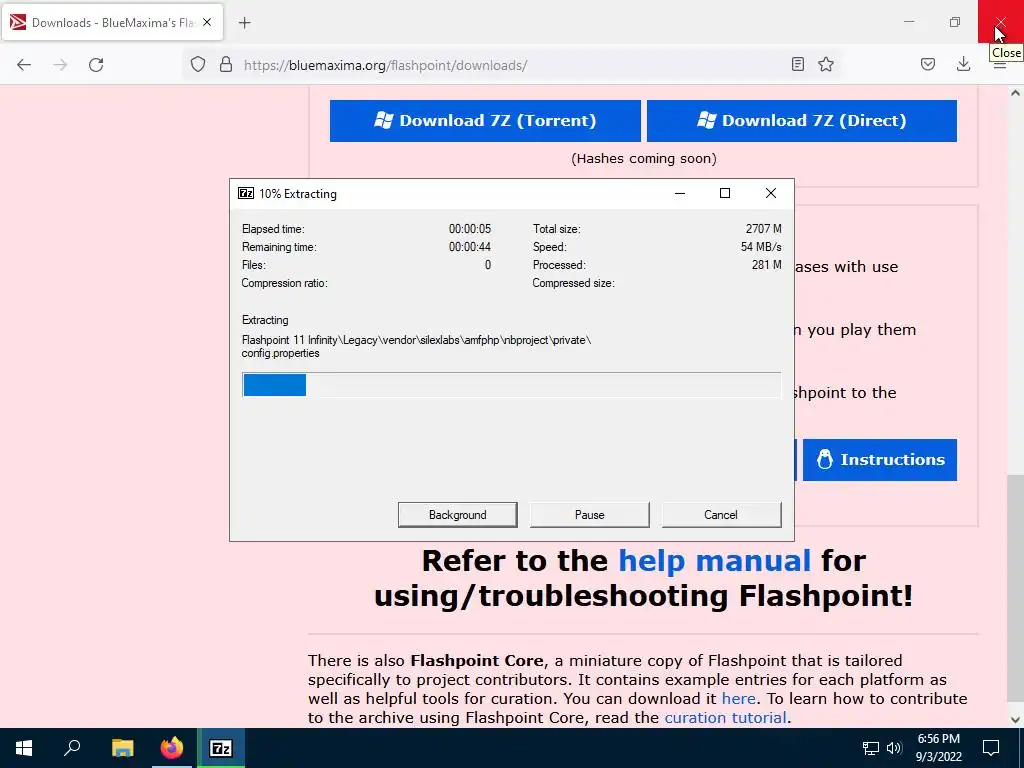
Task: Minimize the 10% Extracting dialog
Action: 680,193
